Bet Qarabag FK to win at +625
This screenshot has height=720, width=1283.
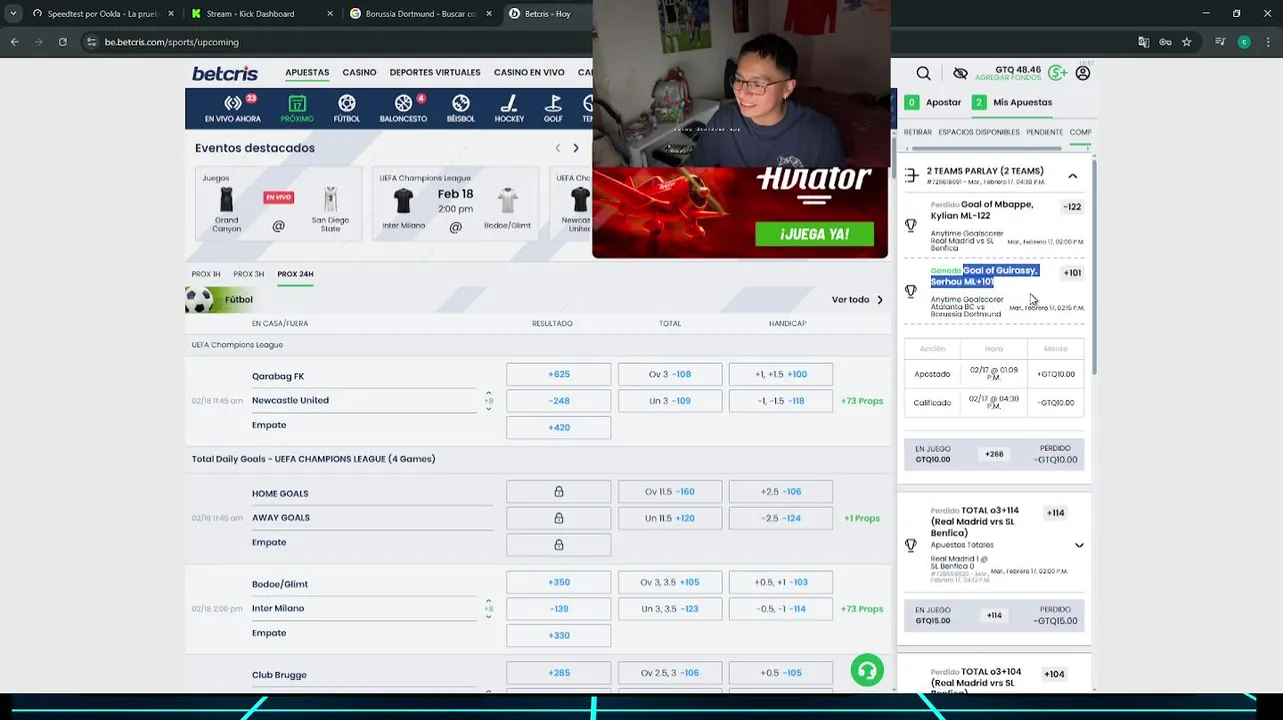(559, 374)
